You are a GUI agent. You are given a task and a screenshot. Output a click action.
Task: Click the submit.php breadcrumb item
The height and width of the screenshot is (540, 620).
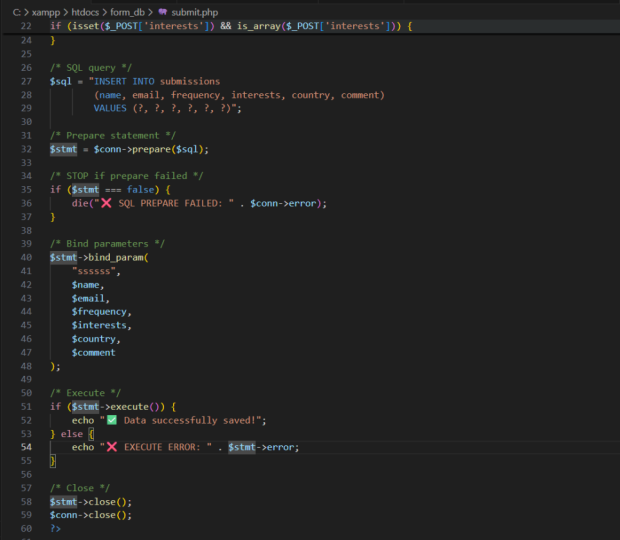point(195,13)
